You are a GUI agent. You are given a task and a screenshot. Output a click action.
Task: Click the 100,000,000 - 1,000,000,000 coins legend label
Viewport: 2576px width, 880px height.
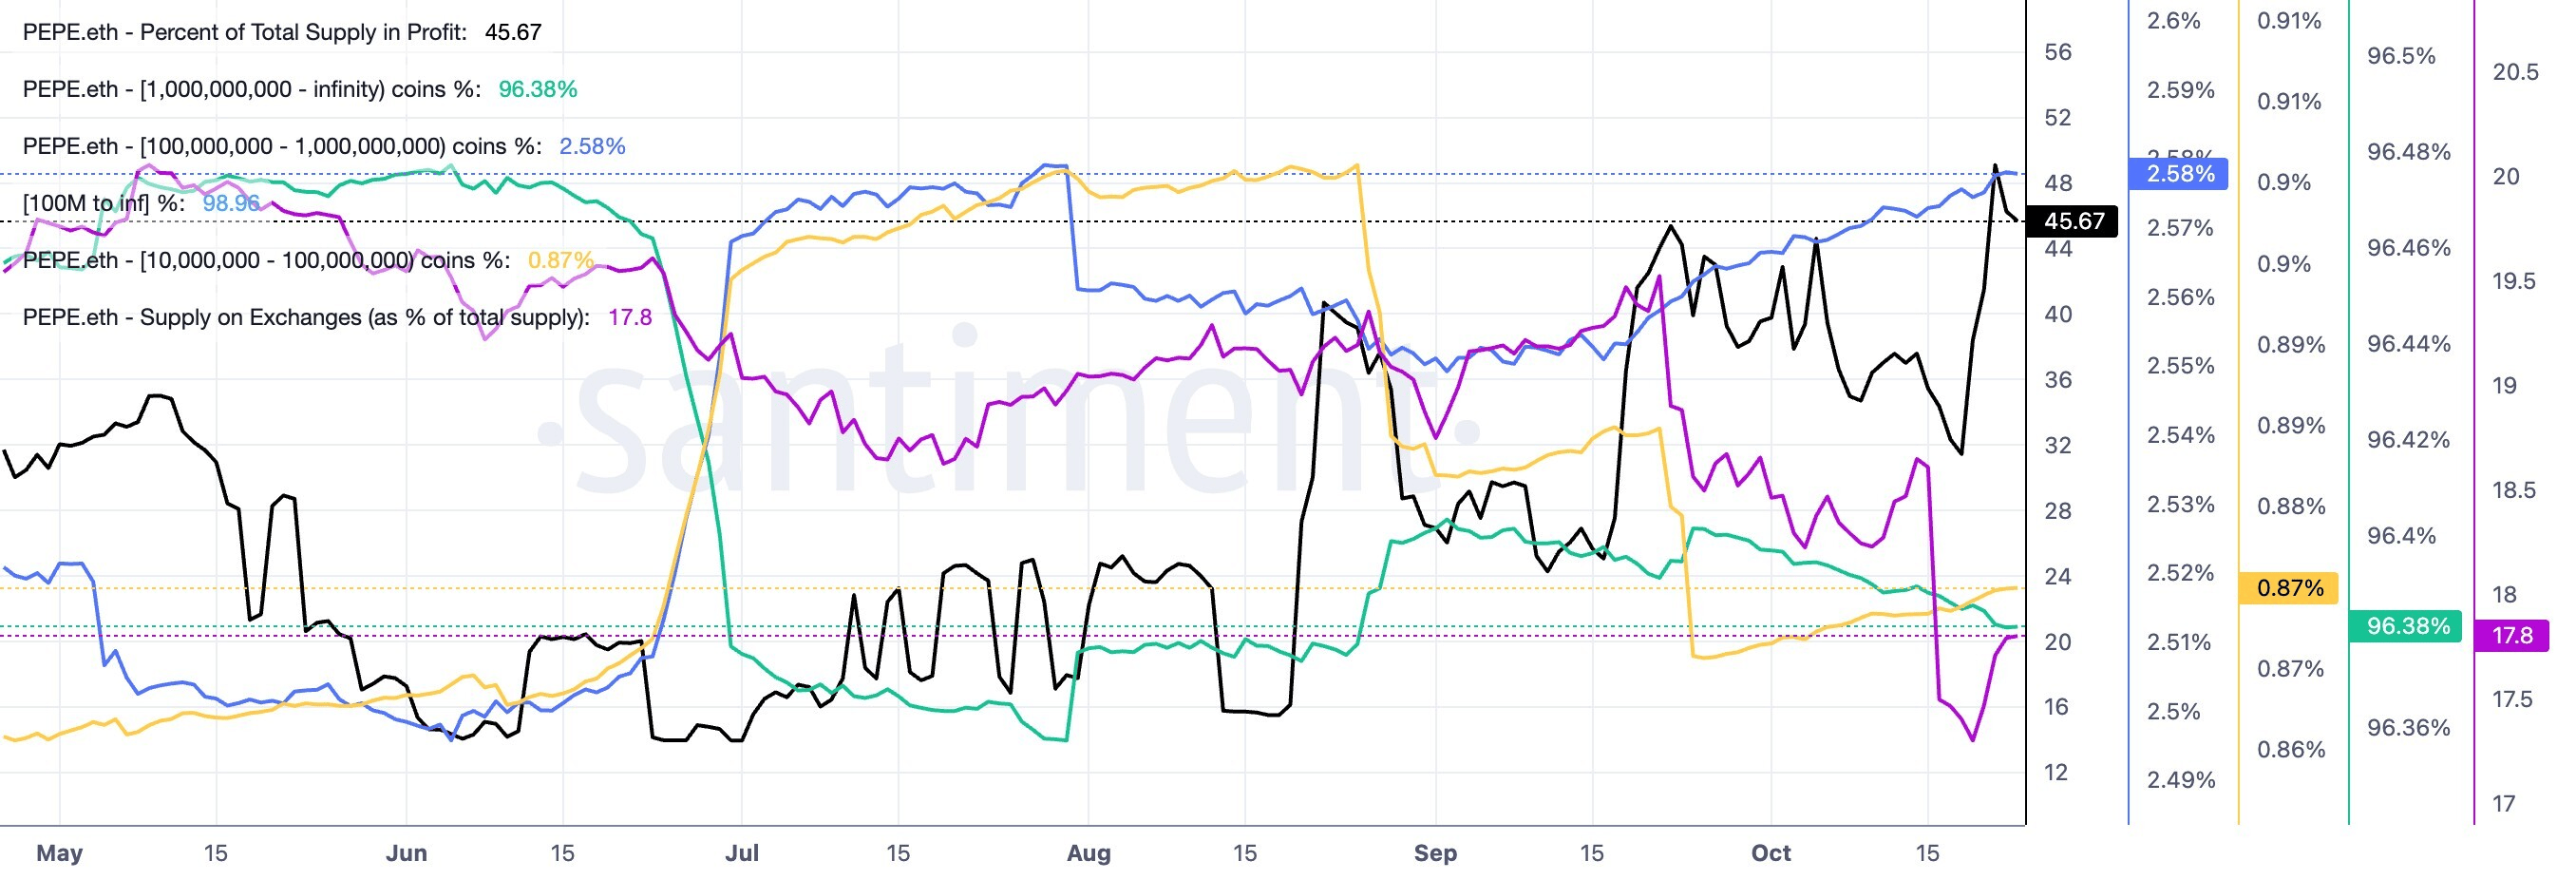(324, 146)
